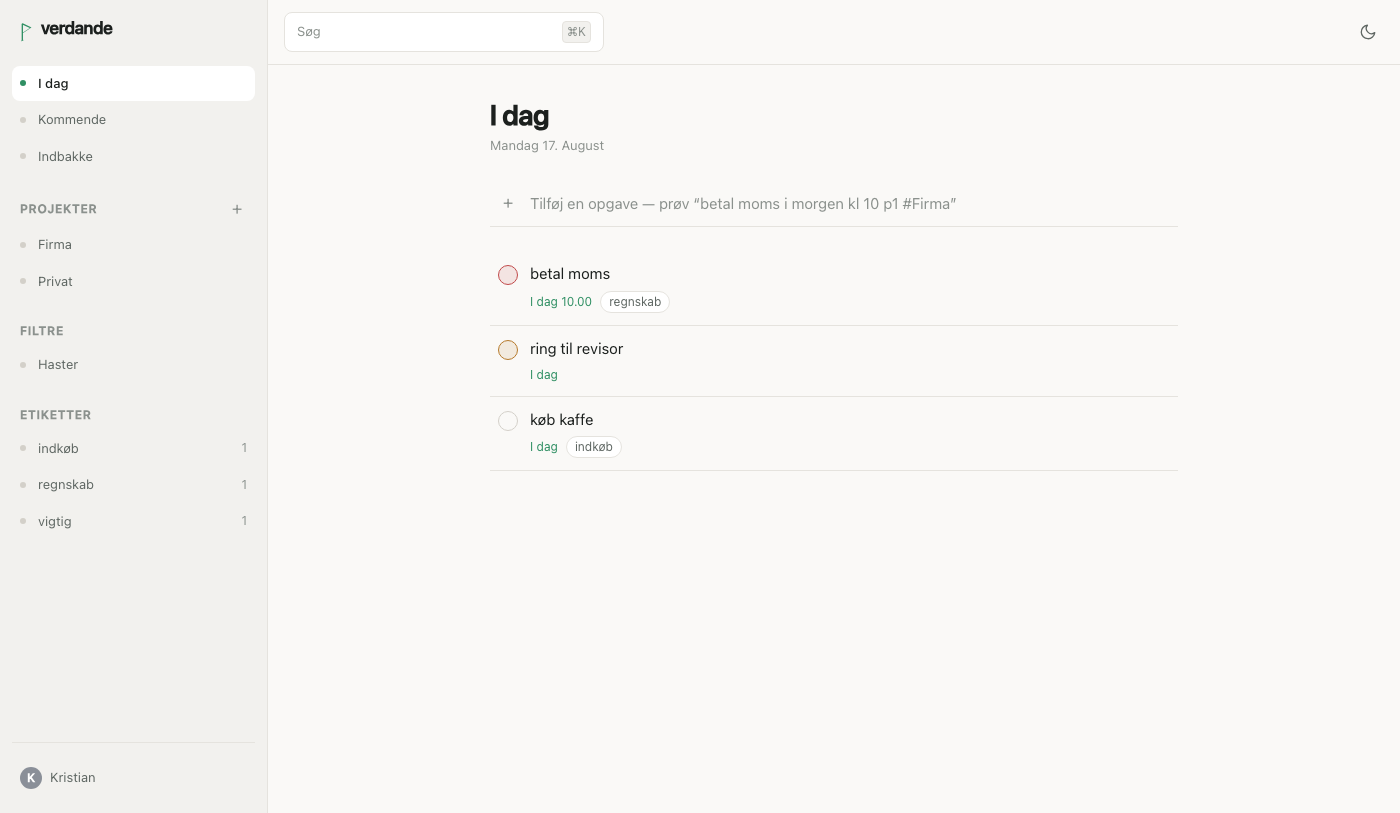
Task: Click the Mandag 17. August date text
Action: [x=547, y=146]
